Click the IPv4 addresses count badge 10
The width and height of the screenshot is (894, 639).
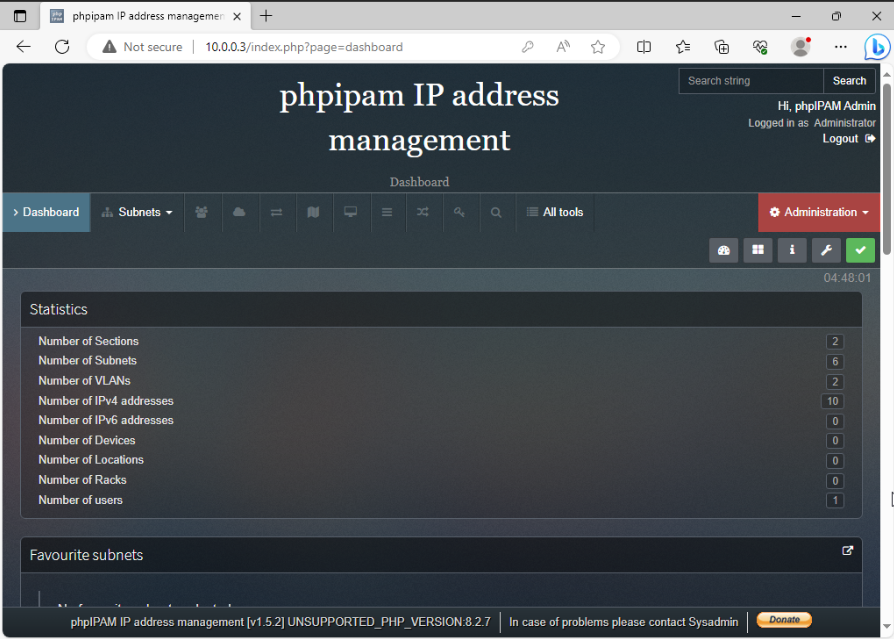(x=832, y=401)
